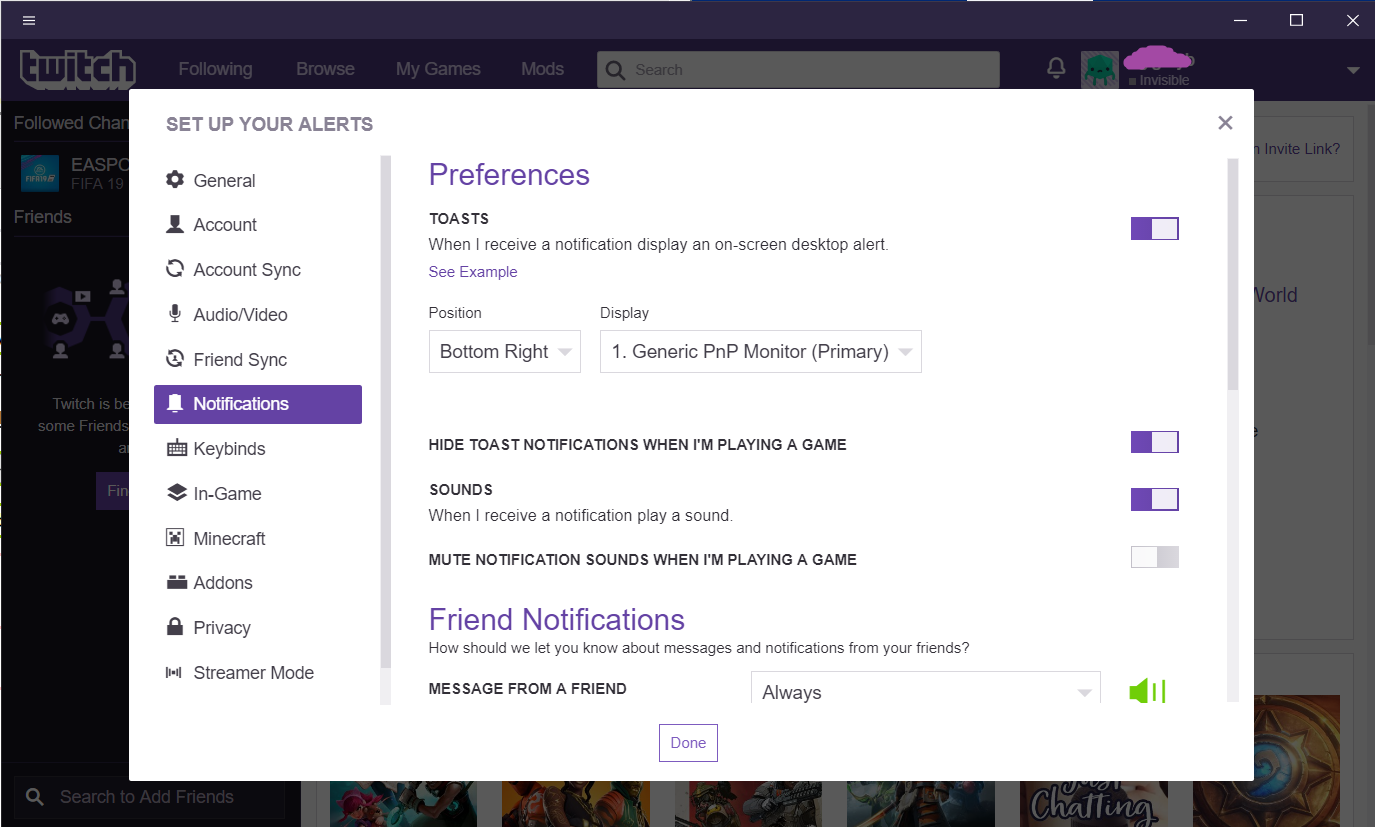This screenshot has height=827, width=1375.
Task: Click the Friend Notifications heading
Action: [557, 619]
